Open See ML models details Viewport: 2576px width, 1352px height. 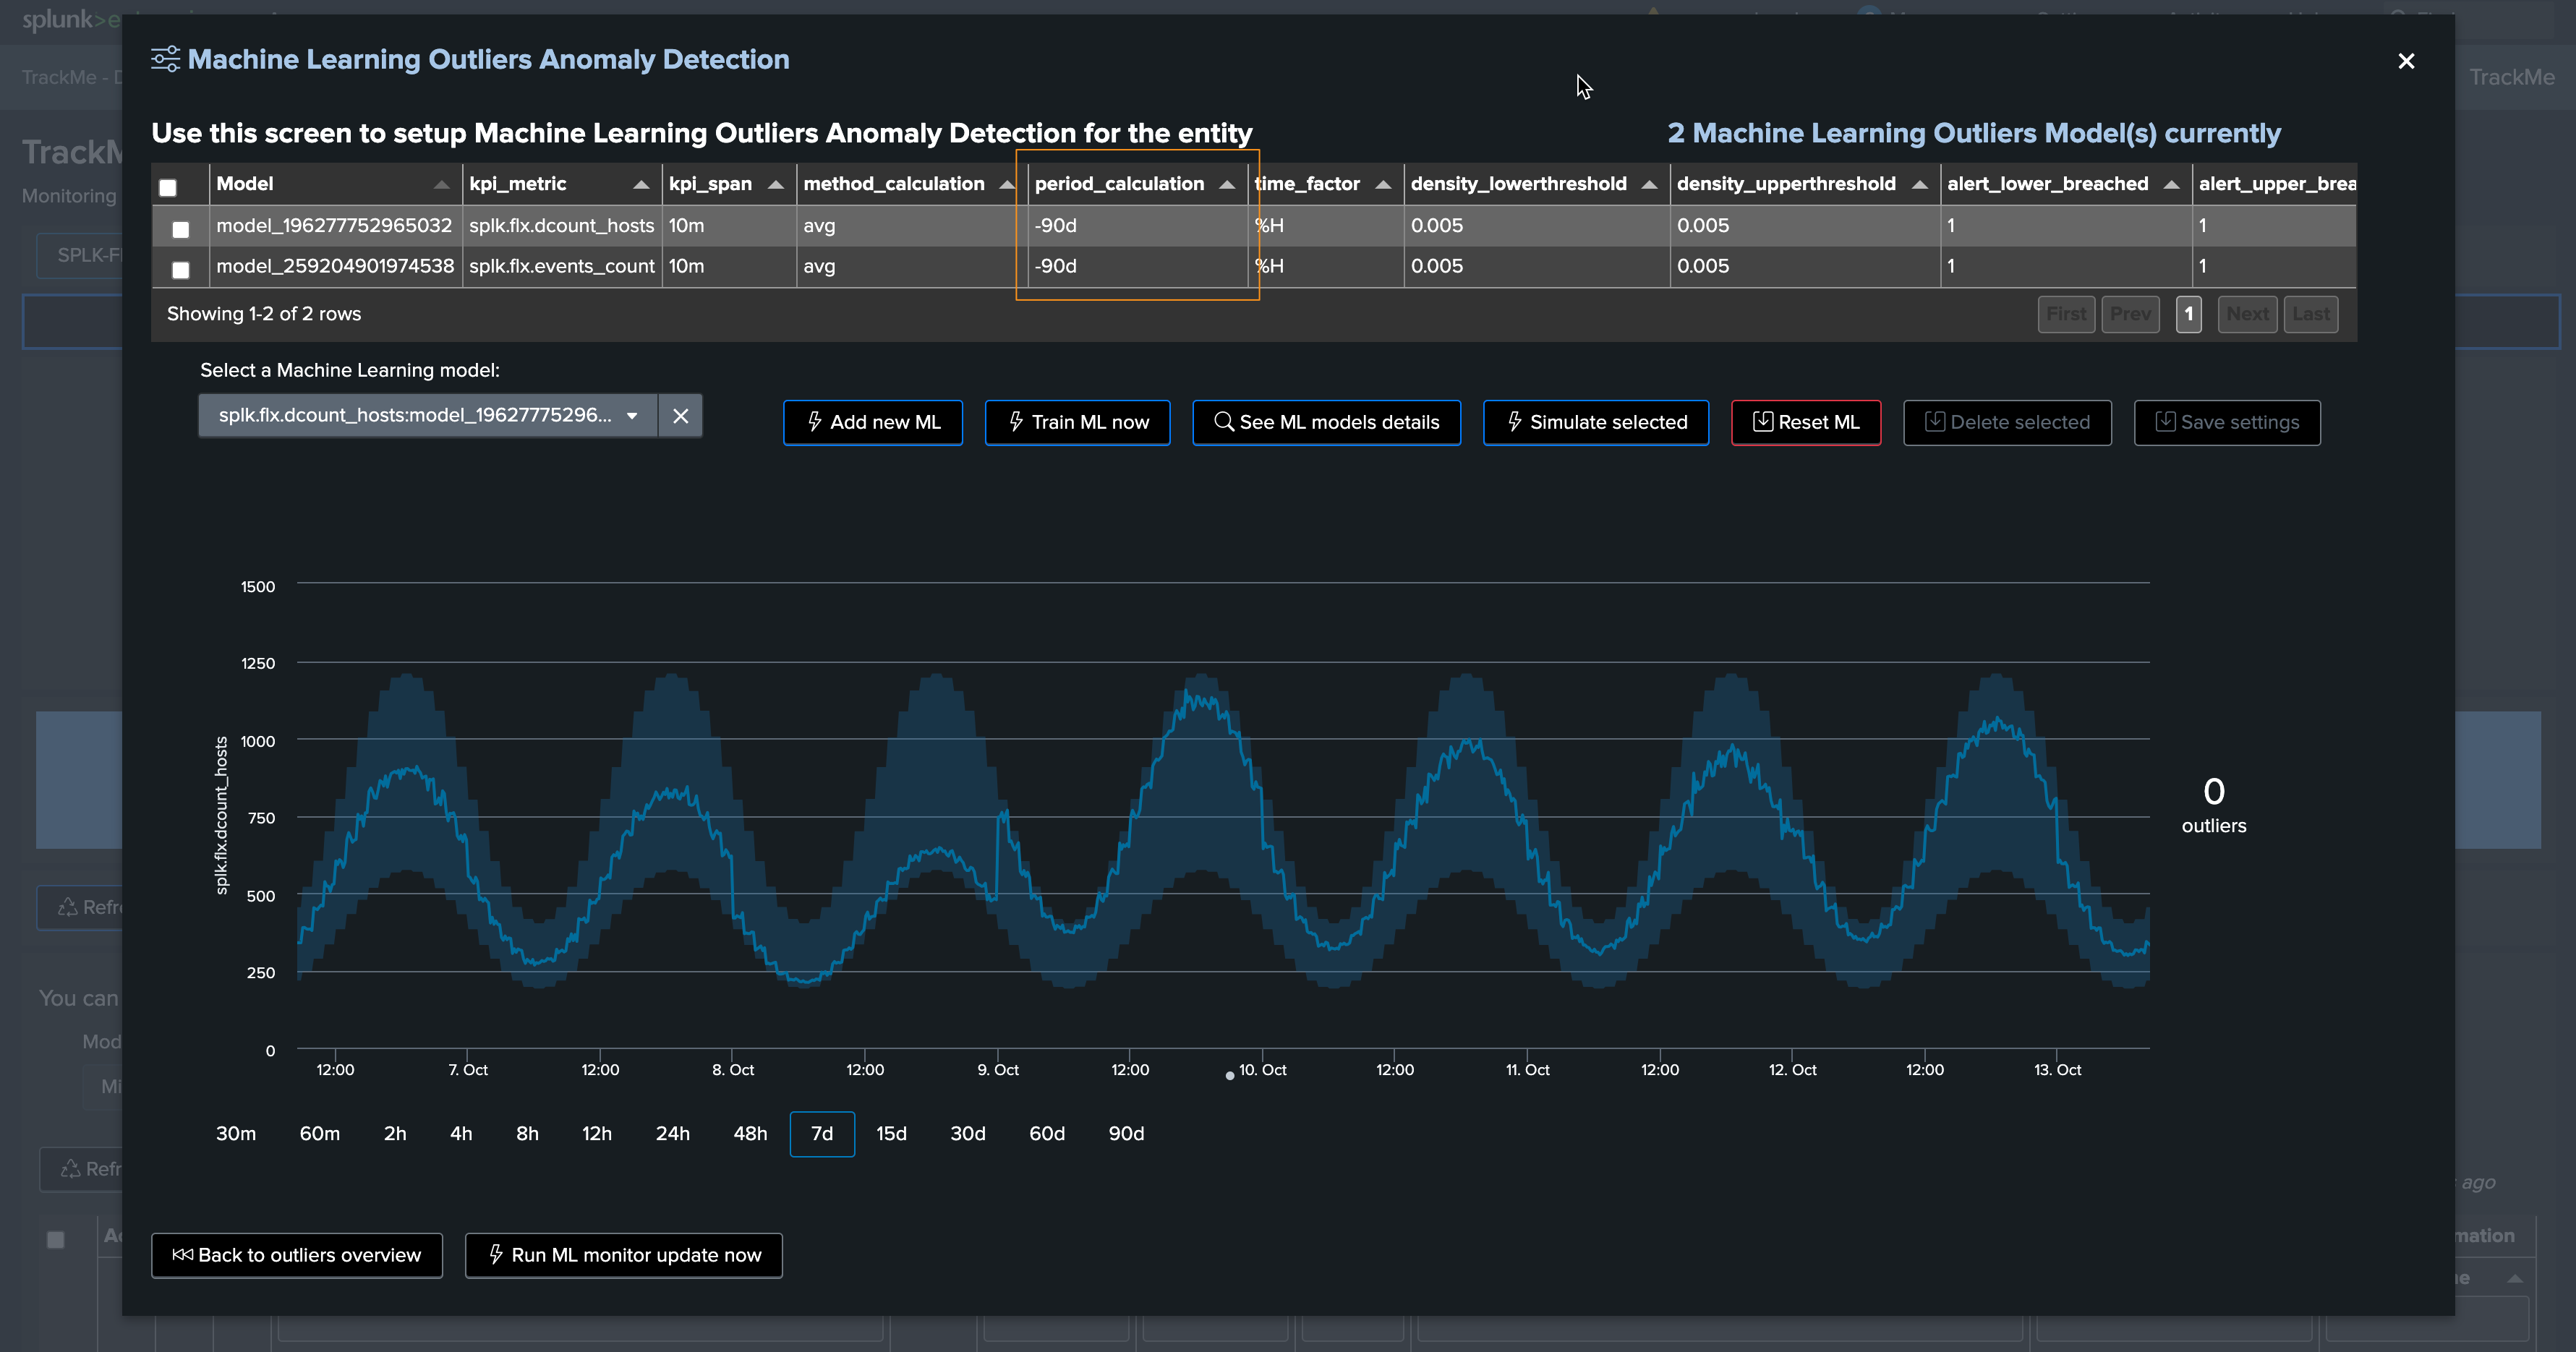[x=1326, y=422]
